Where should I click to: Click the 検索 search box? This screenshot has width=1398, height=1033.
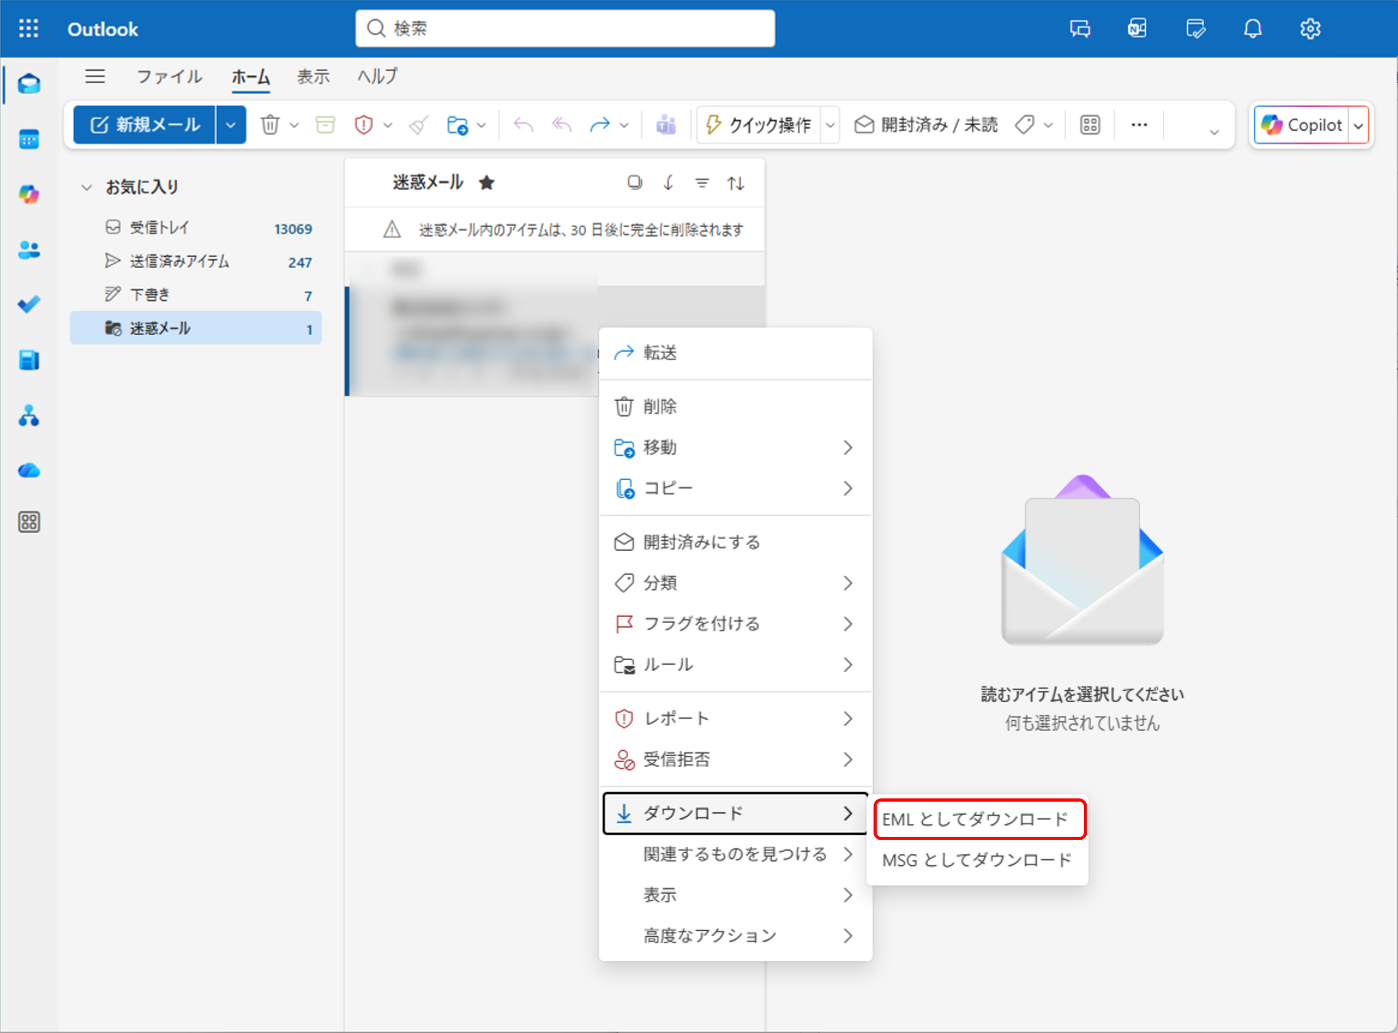tap(565, 29)
